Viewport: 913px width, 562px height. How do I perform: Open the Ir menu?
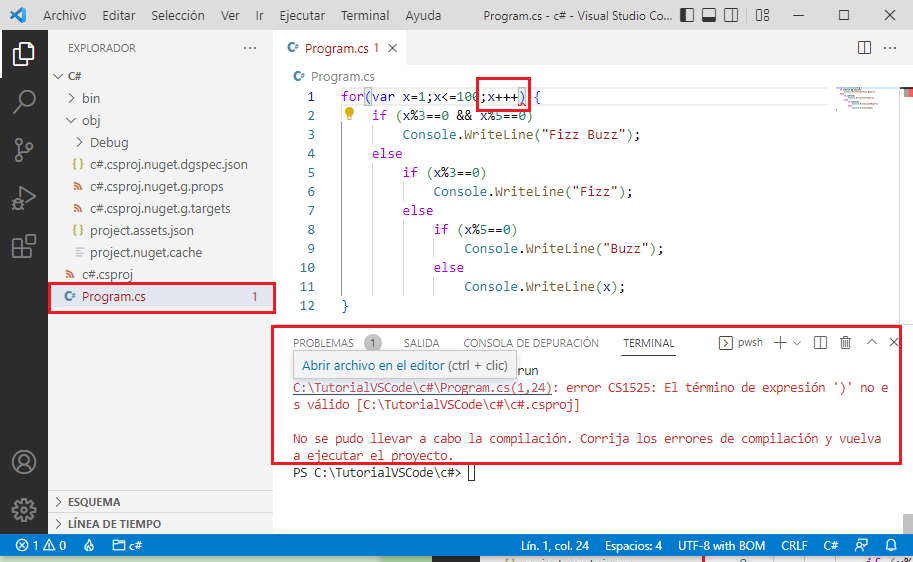[260, 16]
